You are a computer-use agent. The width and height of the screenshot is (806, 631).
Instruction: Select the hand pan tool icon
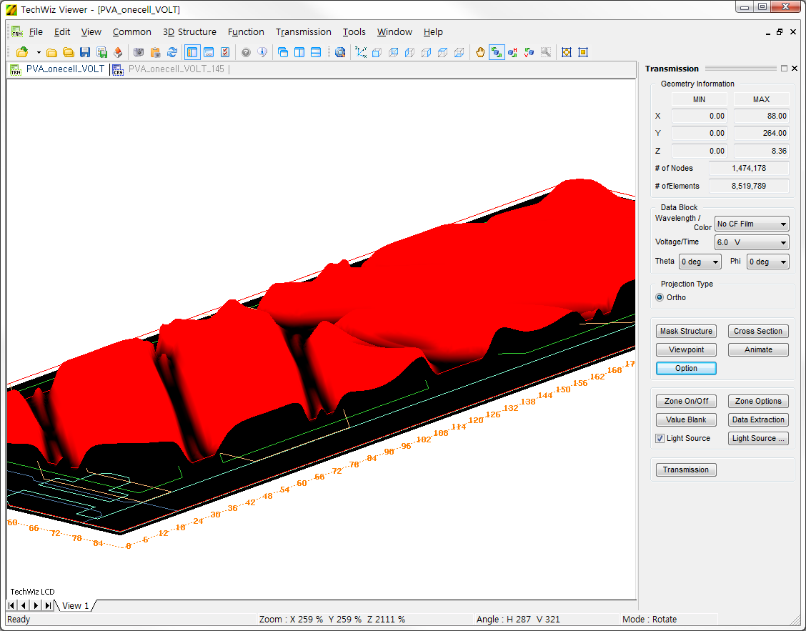(x=480, y=52)
